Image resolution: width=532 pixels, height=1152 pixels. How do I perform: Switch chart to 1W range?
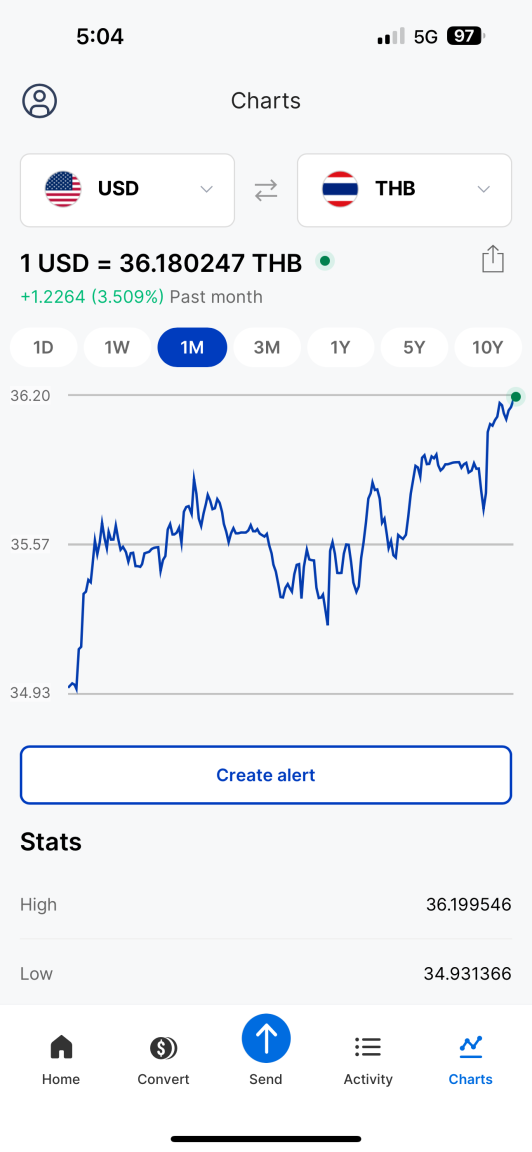click(x=118, y=348)
